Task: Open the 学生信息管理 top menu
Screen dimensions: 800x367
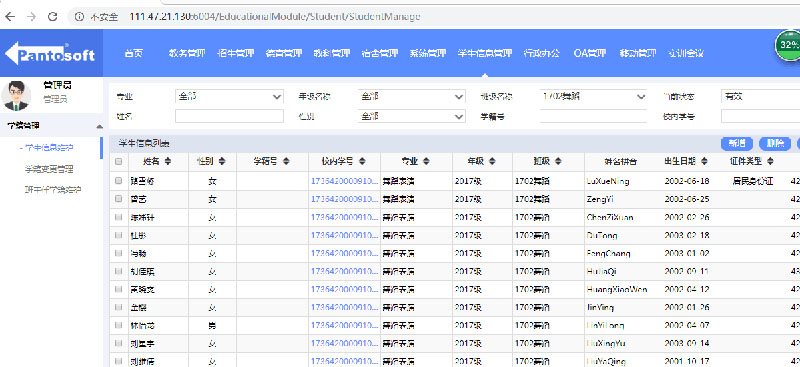Action: [485, 53]
